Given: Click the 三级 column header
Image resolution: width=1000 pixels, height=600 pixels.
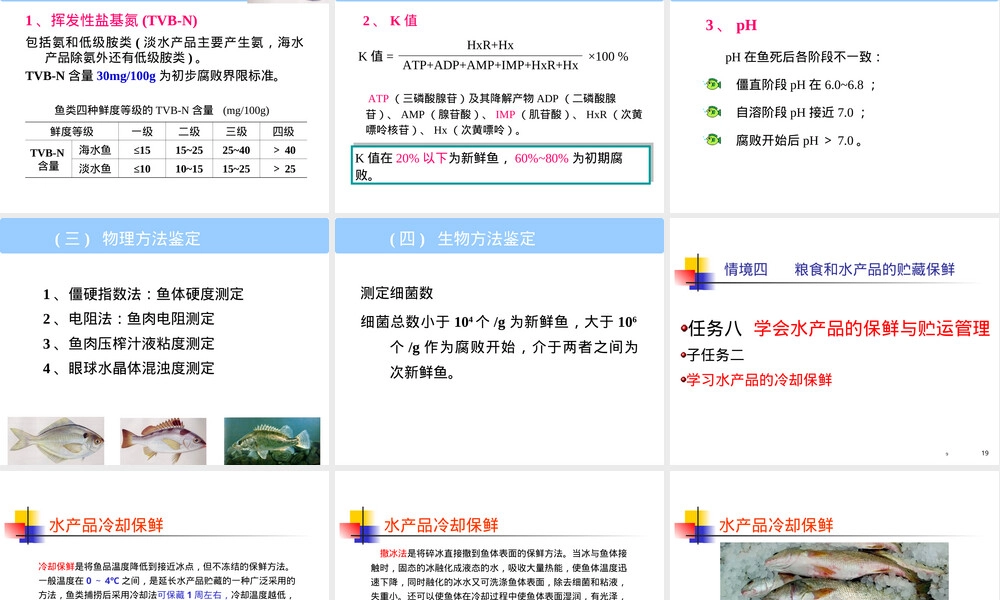Looking at the screenshot, I should coord(237,131).
